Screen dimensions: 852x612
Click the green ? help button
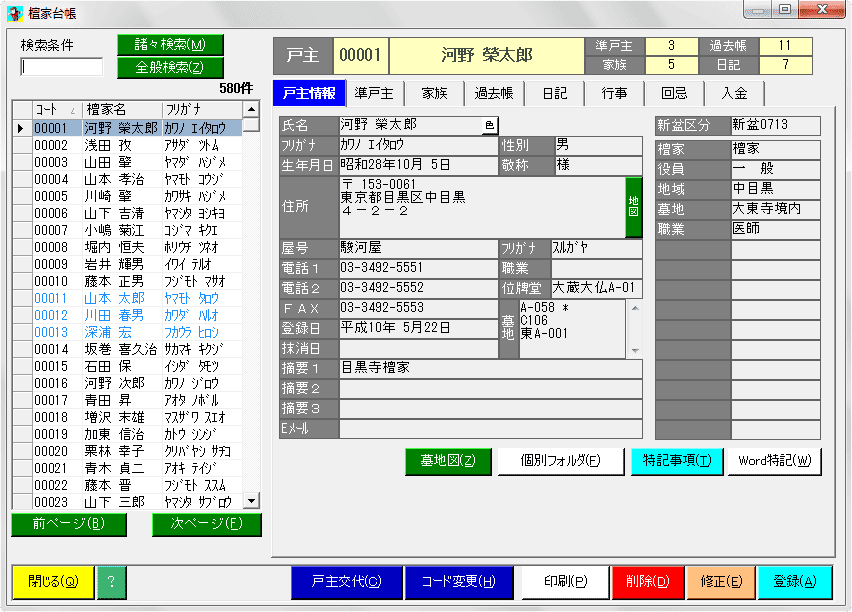click(x=112, y=581)
